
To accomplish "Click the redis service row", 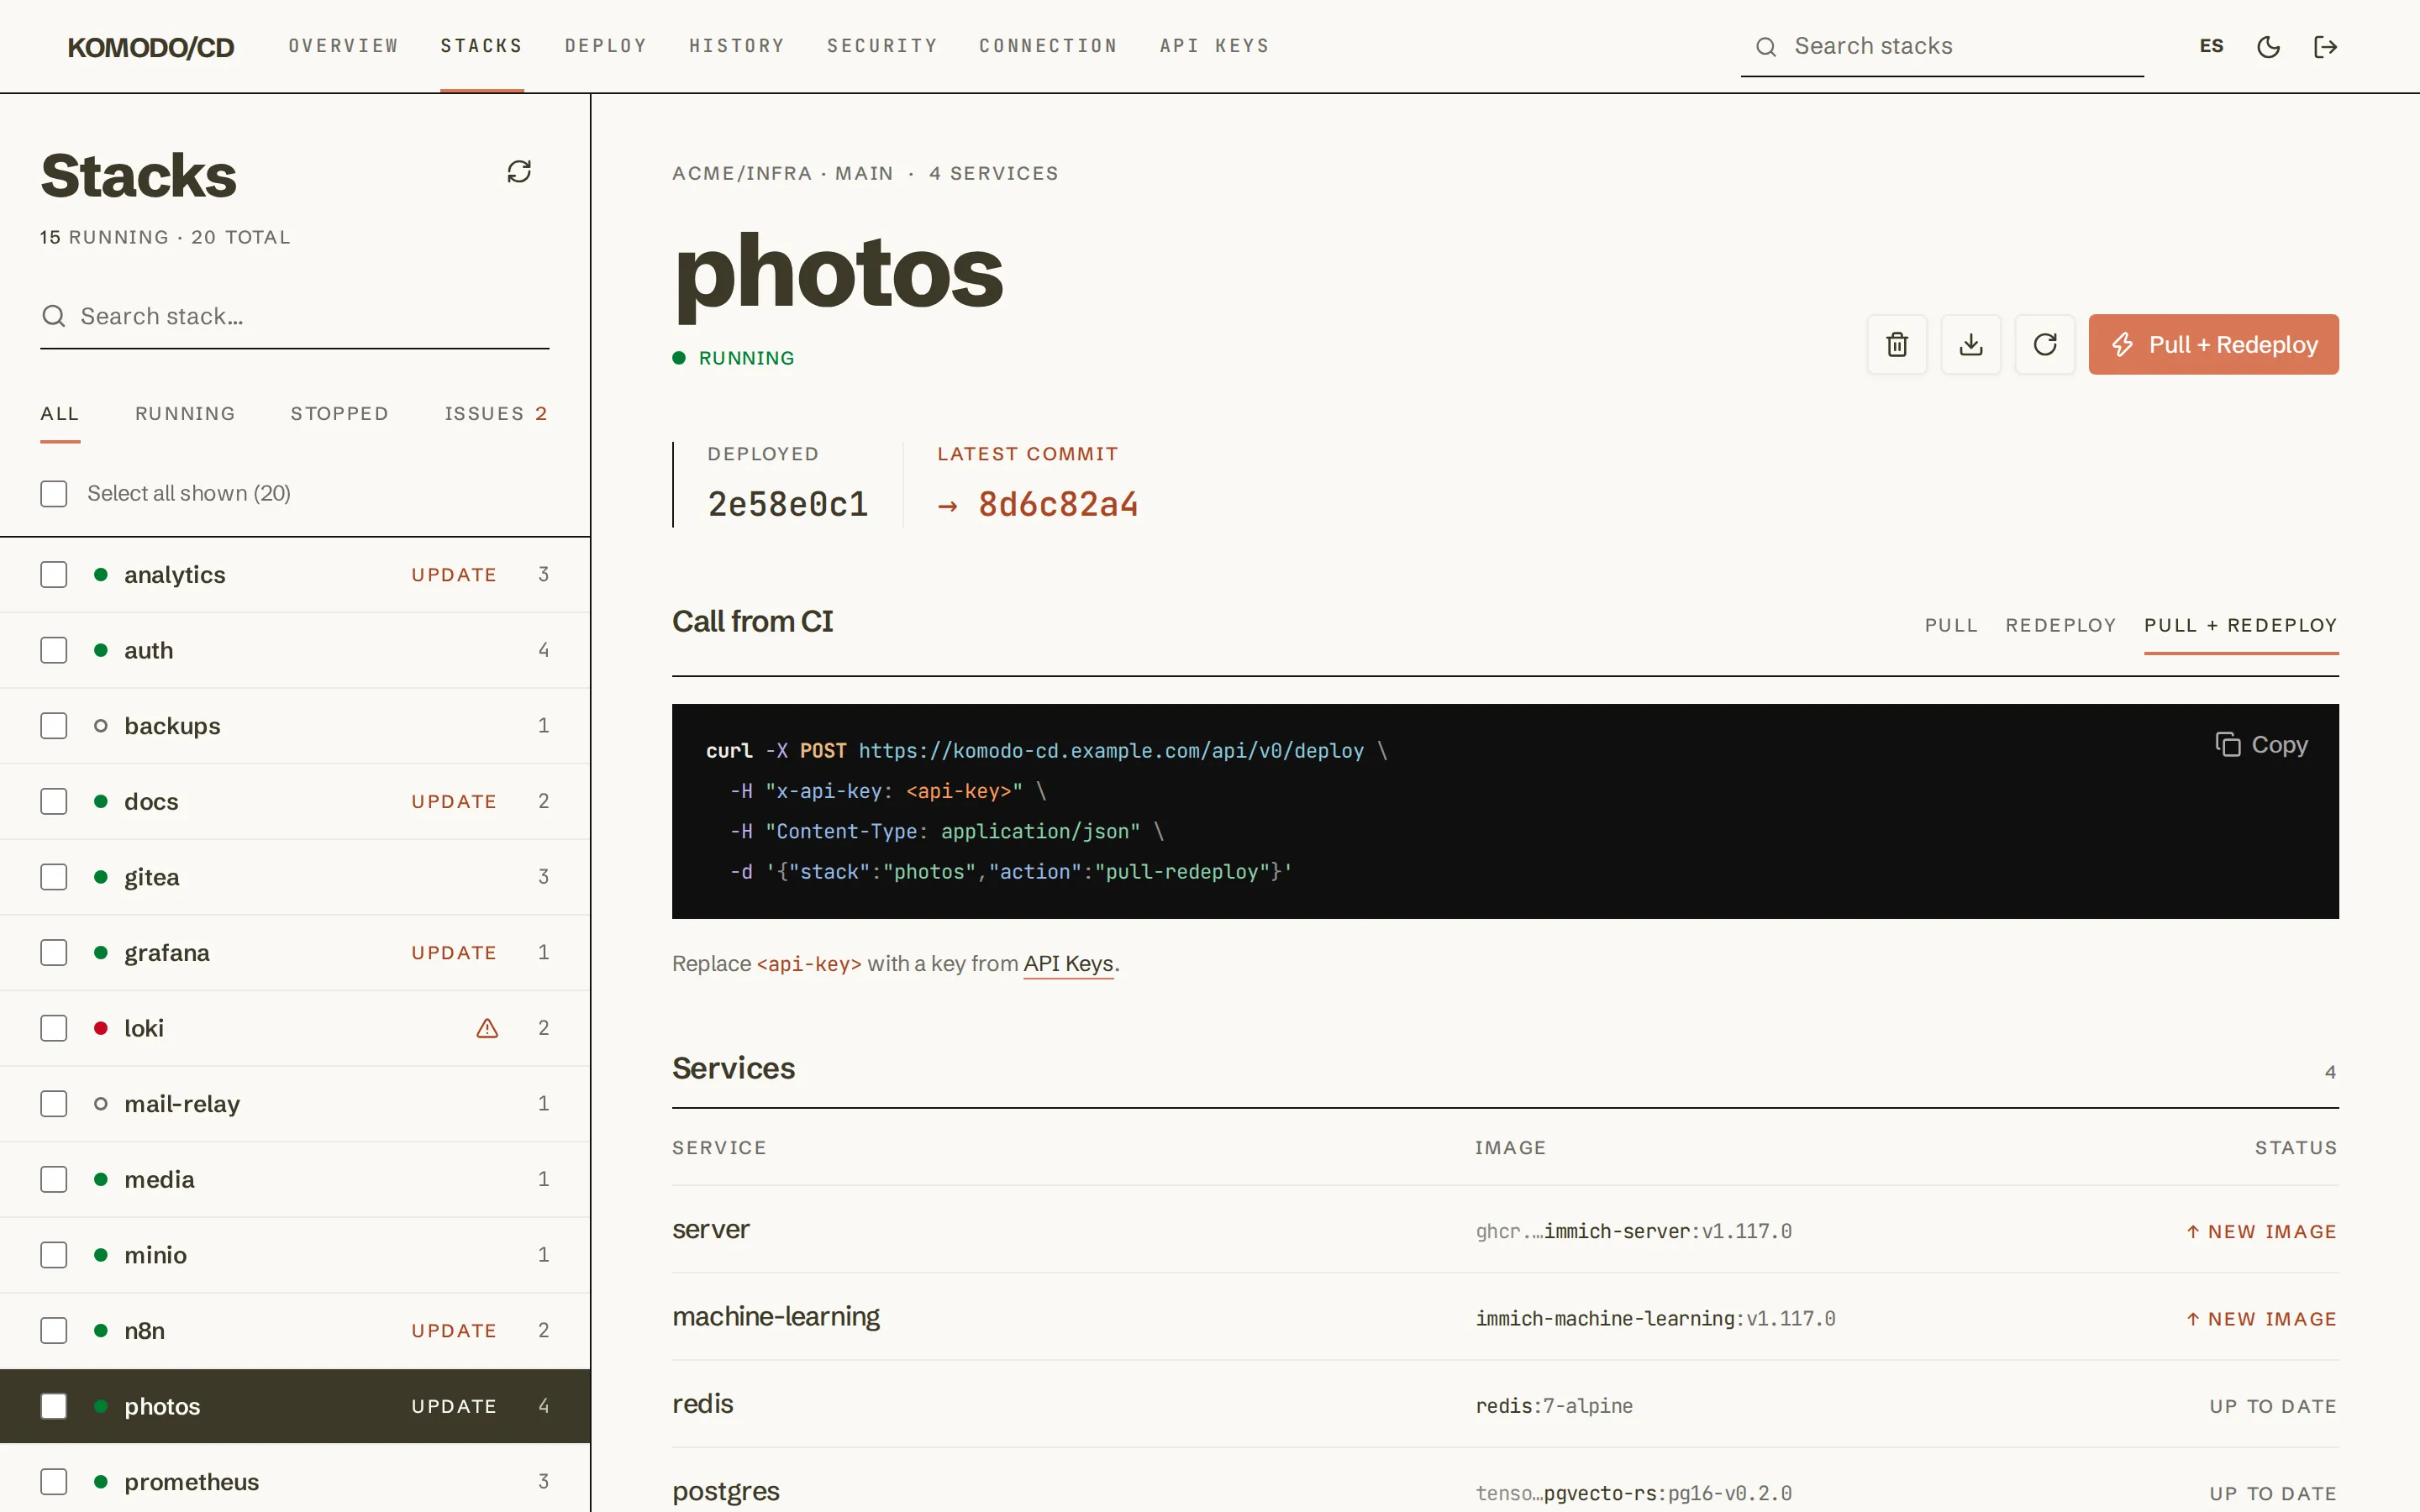I will point(1505,1404).
